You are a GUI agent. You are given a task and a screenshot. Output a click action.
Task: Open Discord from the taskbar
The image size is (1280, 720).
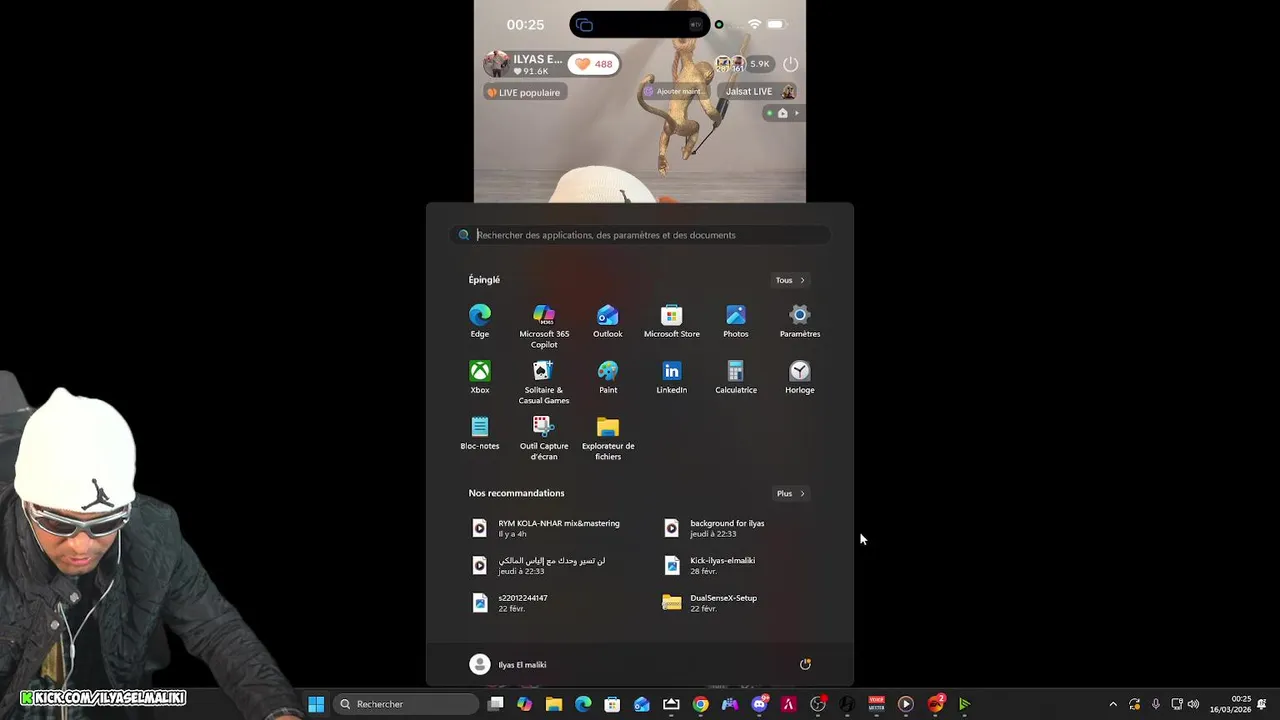click(759, 704)
